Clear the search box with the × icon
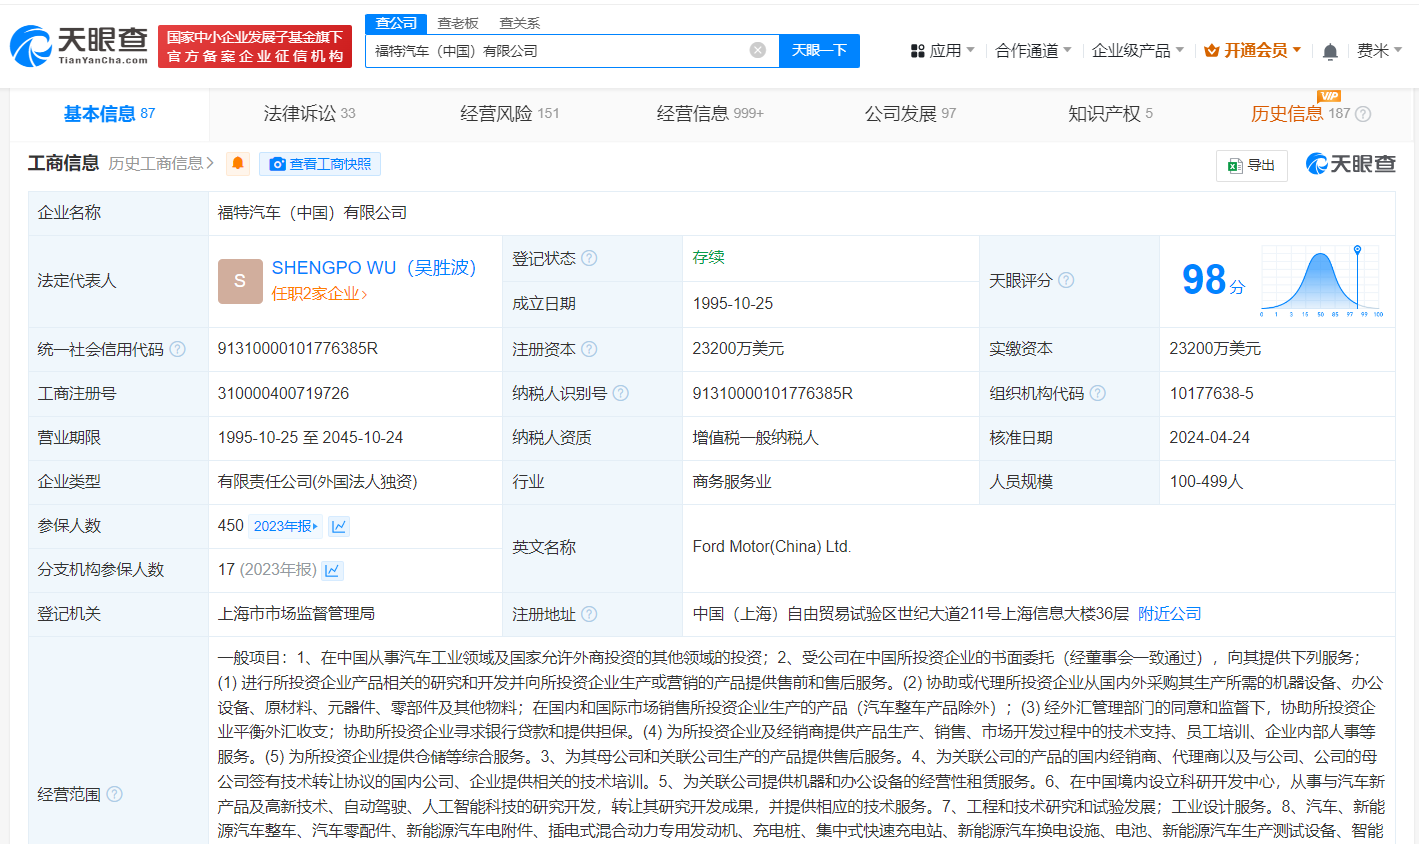This screenshot has width=1419, height=844. [757, 50]
